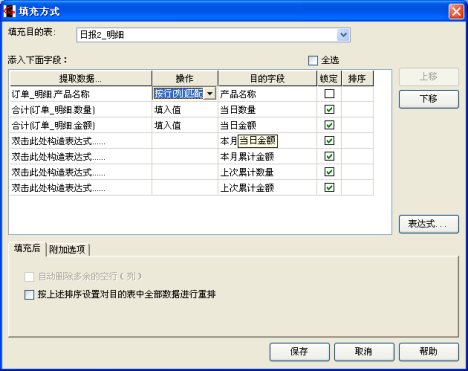This screenshot has width=468, height=371.
Task: Click 填入值 in the 当日数量 row
Action: (x=185, y=110)
